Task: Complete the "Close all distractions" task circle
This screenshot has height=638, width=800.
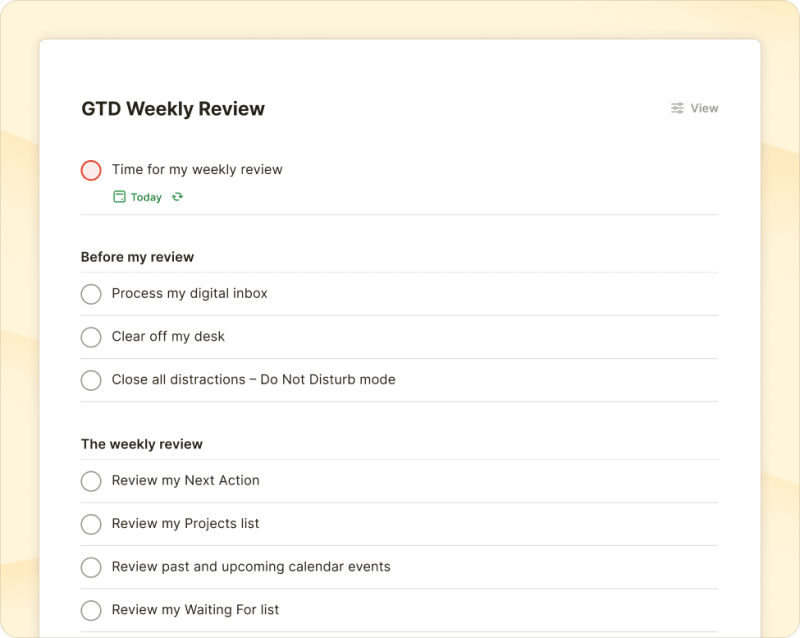Action: (x=91, y=380)
